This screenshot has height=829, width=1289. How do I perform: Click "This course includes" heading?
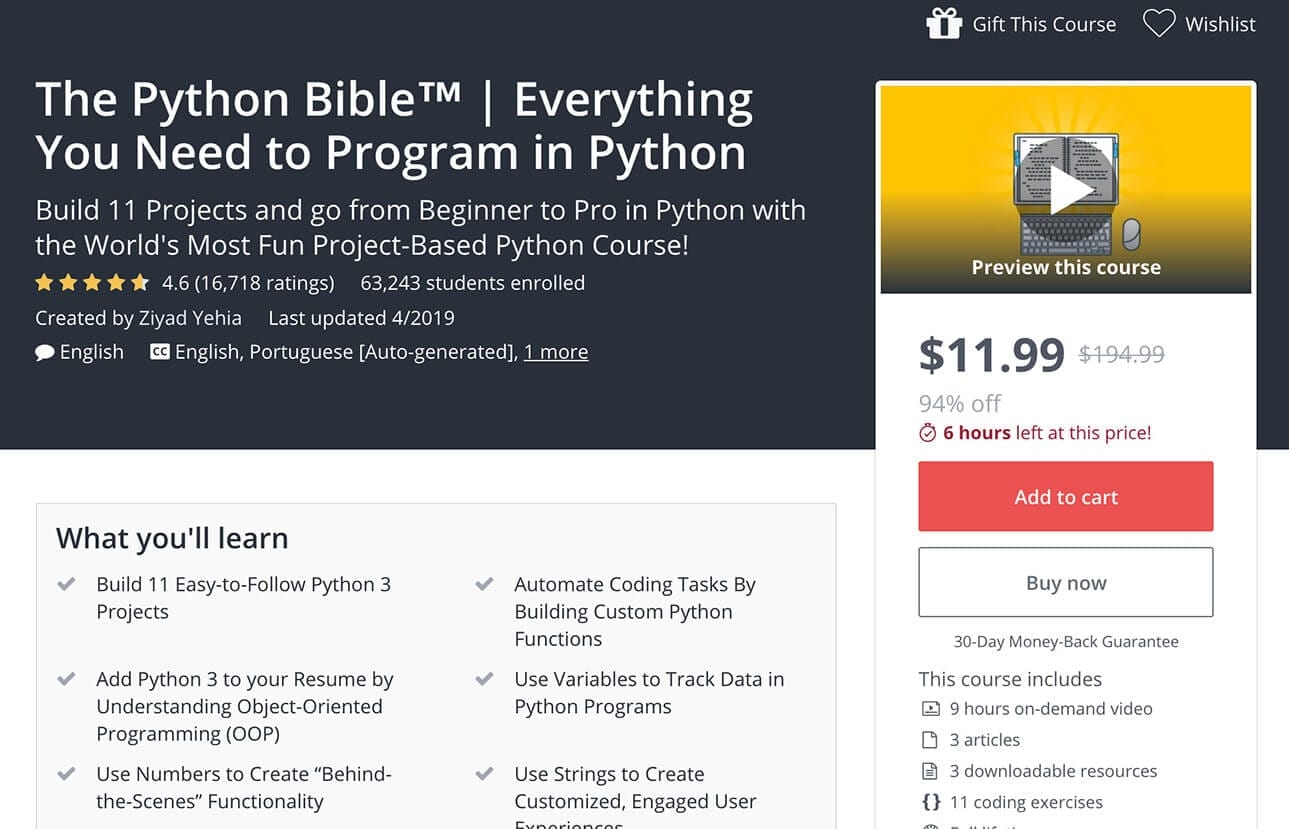(1010, 679)
